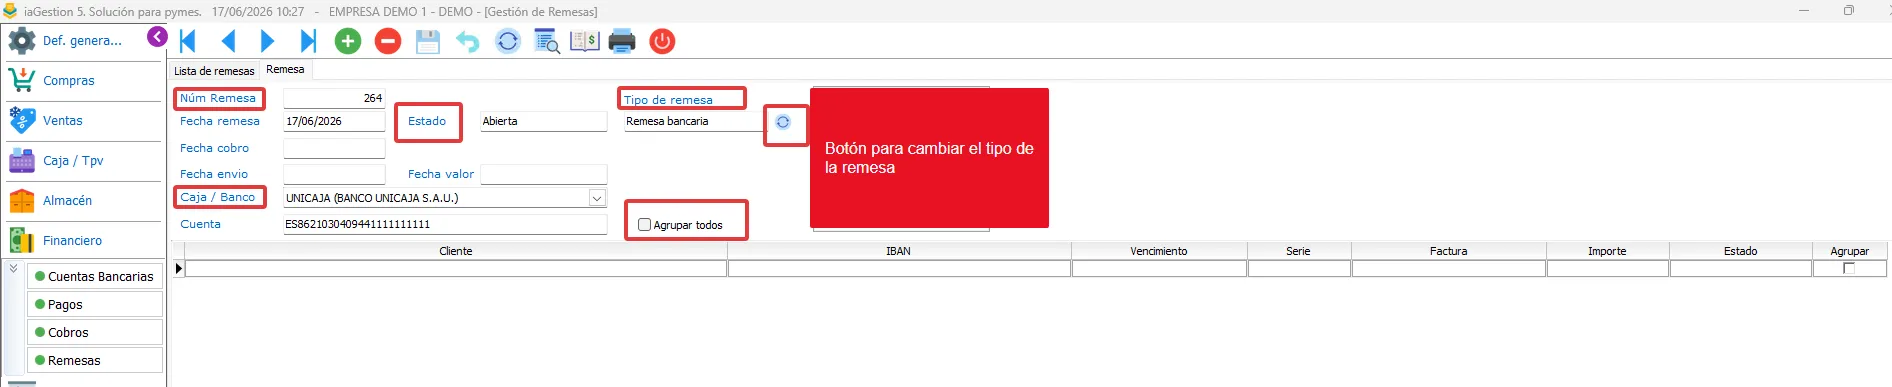Click the empty Cliente cell in first row
Screen dimensions: 1892x387
point(456,269)
